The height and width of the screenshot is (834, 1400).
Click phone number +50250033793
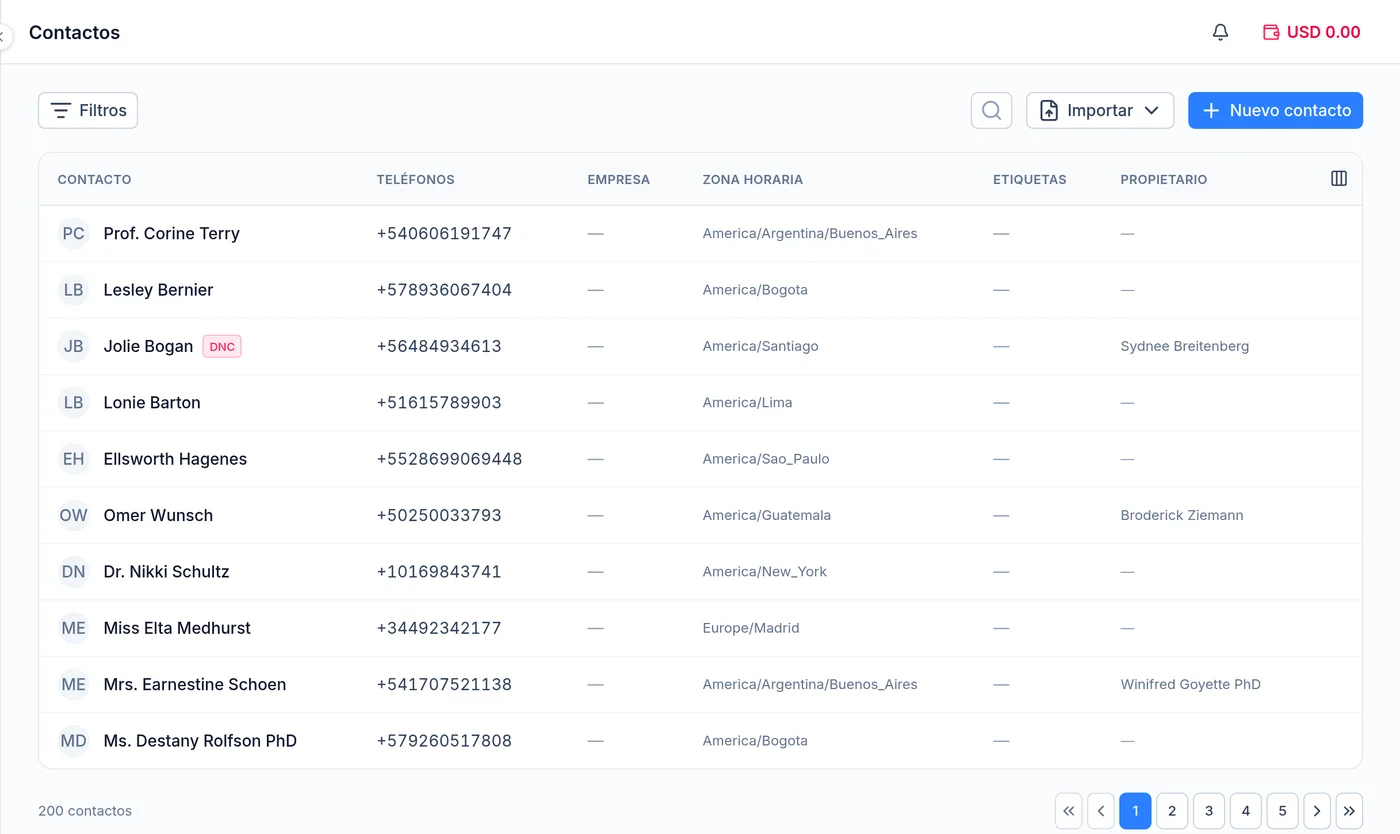pos(439,515)
